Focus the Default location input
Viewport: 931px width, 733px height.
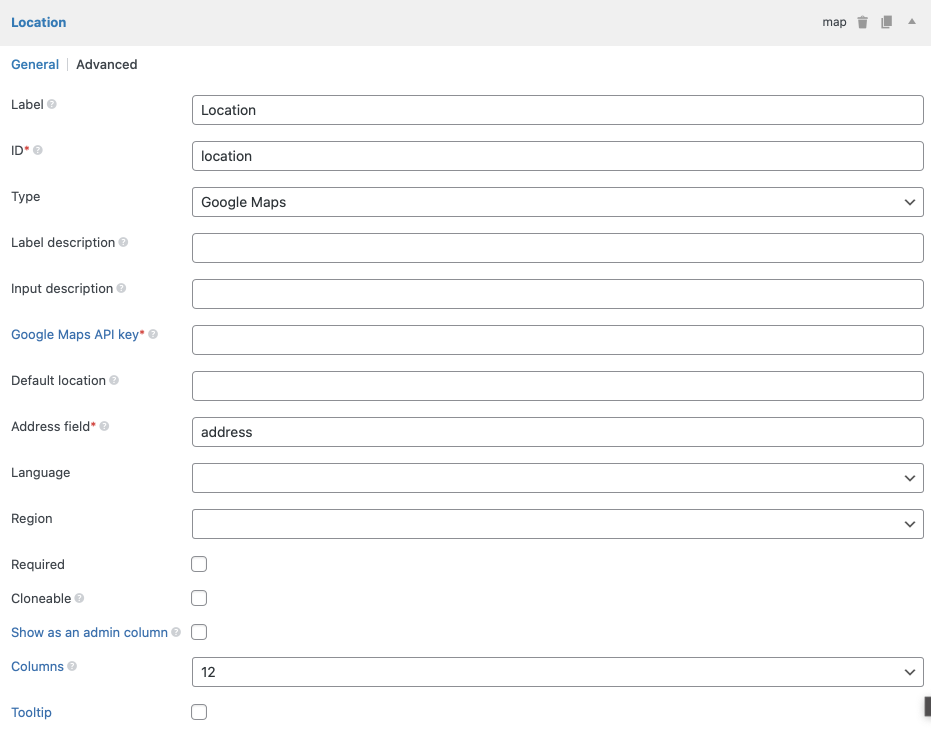point(558,386)
